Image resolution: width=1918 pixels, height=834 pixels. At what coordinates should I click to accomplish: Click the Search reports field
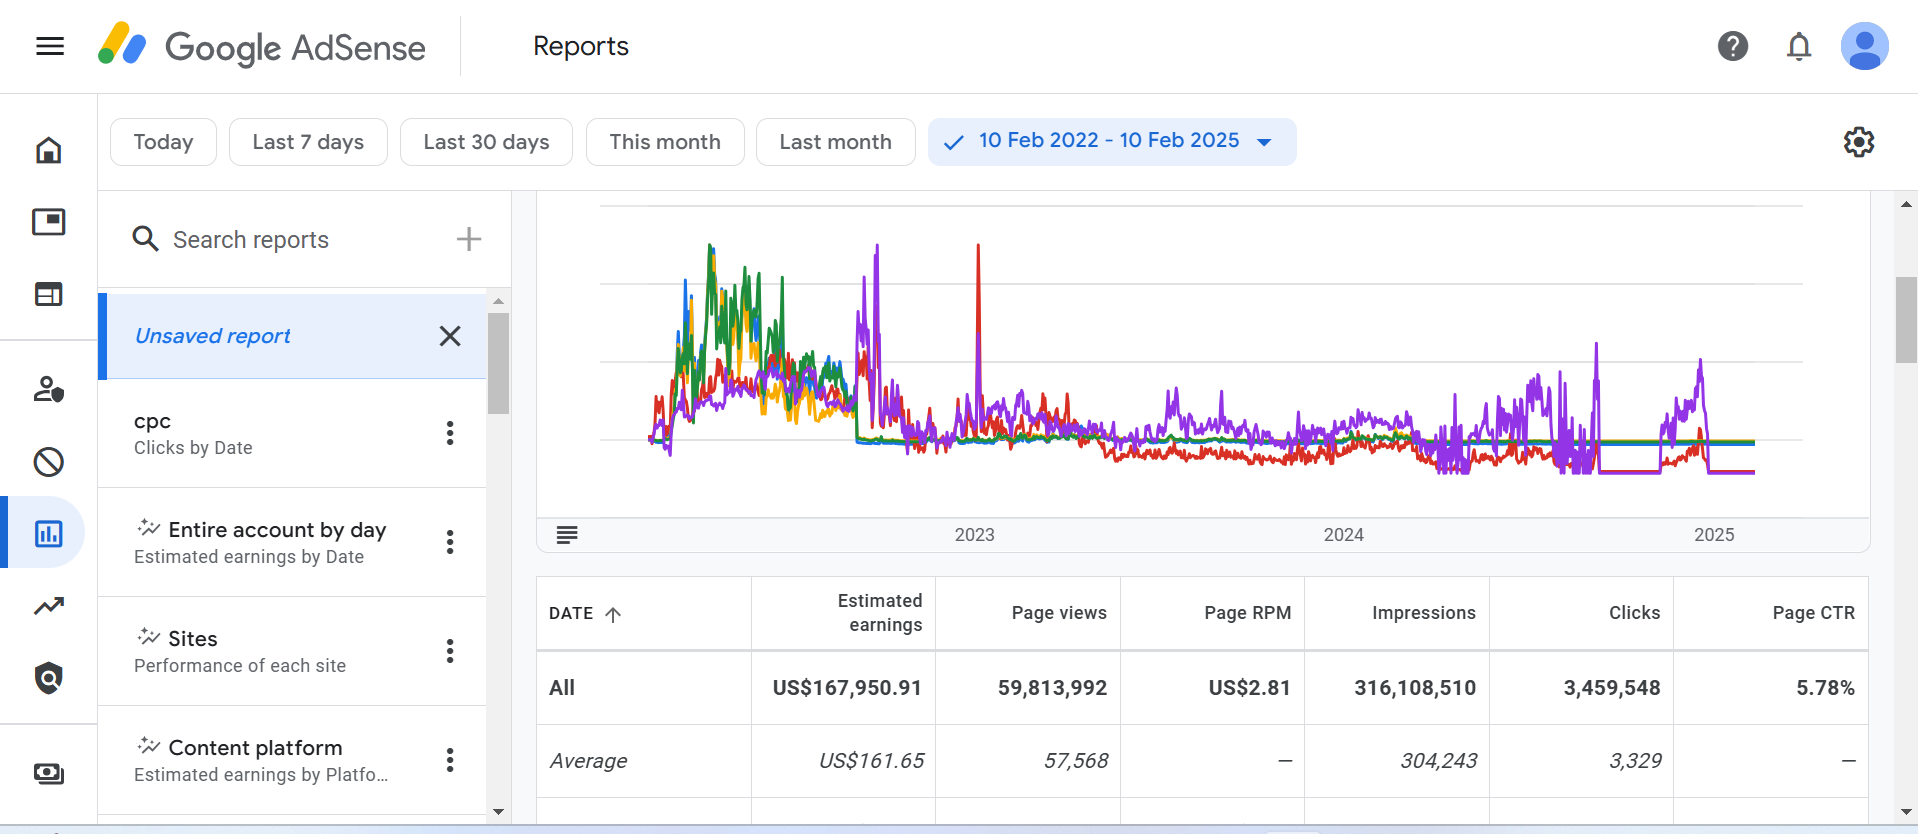click(x=250, y=240)
